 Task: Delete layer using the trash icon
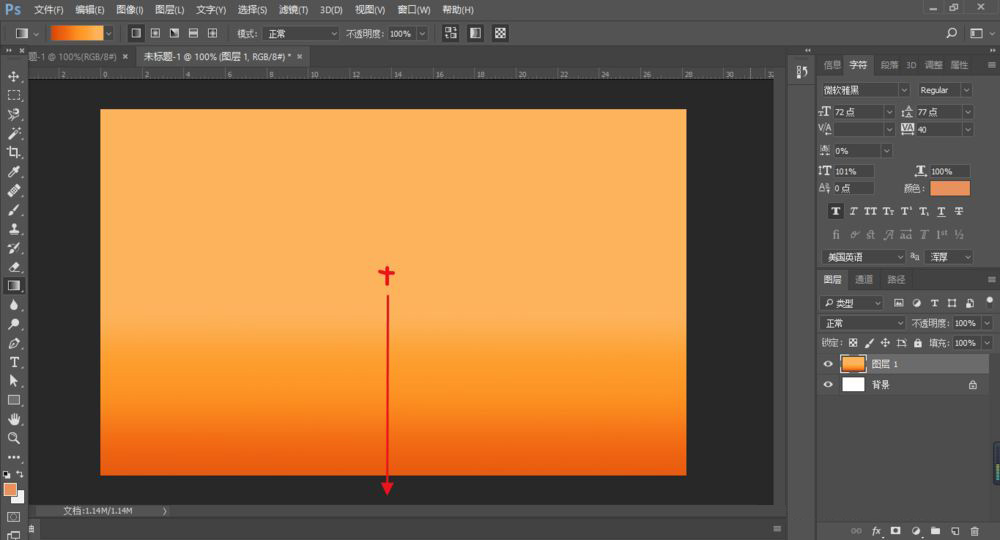974,531
